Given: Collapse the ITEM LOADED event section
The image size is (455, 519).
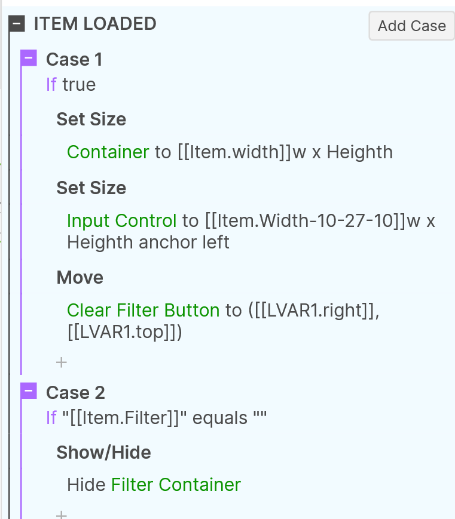Looking at the screenshot, I should (17, 24).
